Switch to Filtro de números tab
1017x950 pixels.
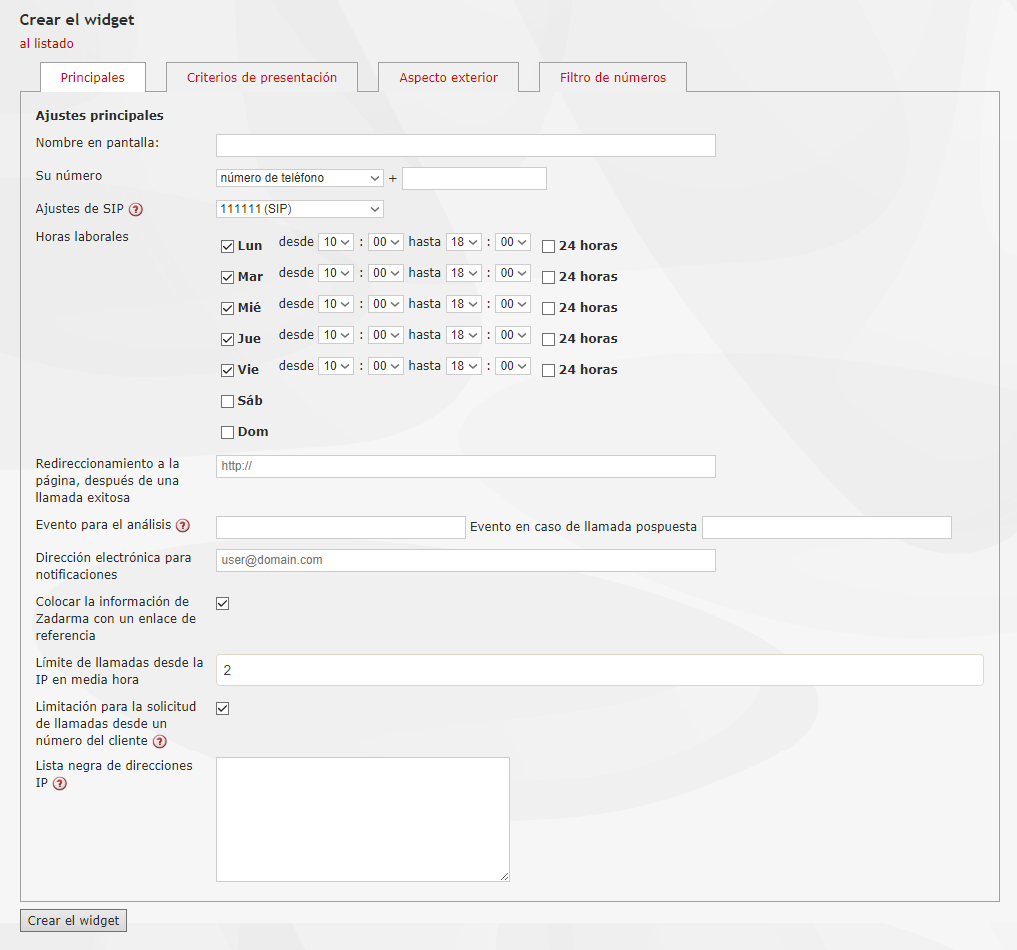tap(613, 77)
